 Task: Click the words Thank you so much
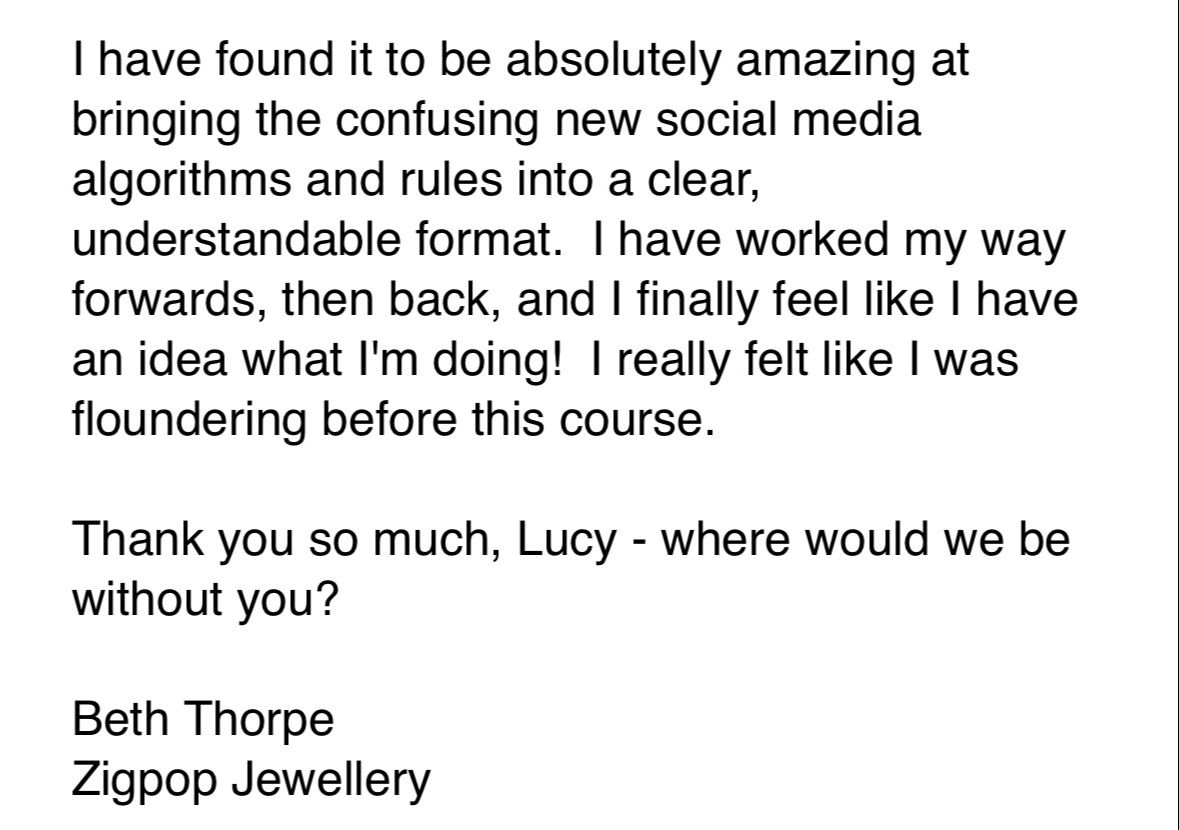[287, 540]
